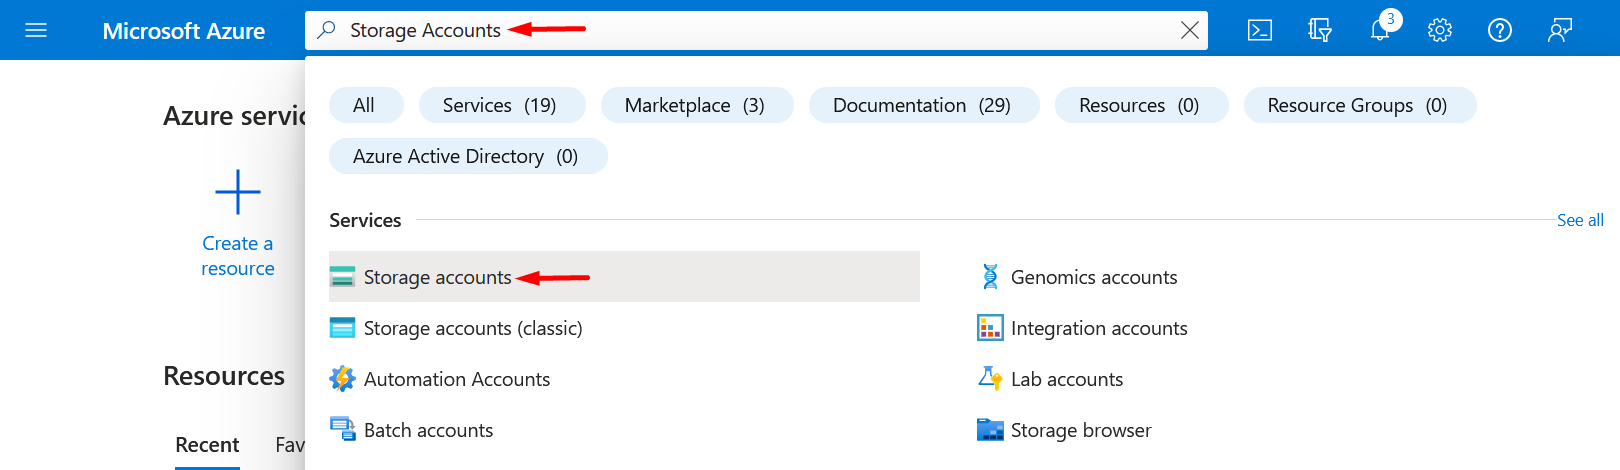Open the notifications bell

pyautogui.click(x=1380, y=30)
